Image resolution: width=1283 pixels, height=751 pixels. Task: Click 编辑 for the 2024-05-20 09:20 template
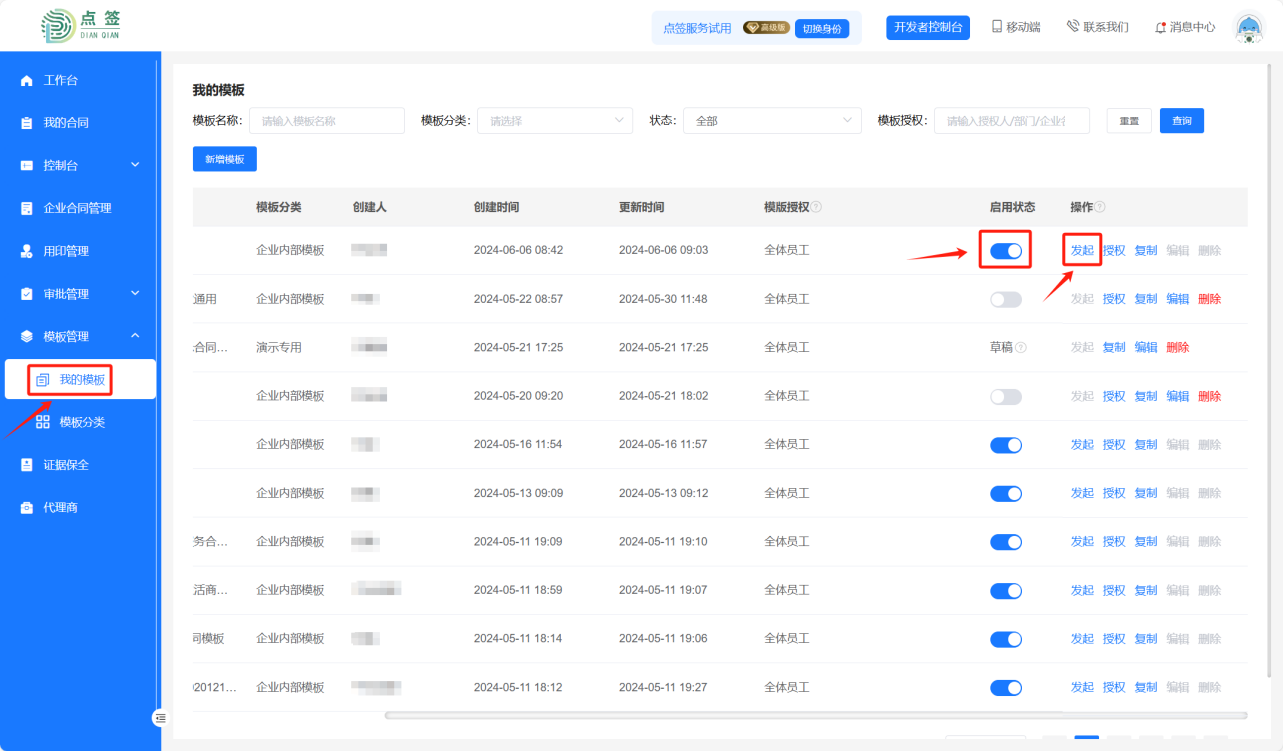(x=1178, y=396)
